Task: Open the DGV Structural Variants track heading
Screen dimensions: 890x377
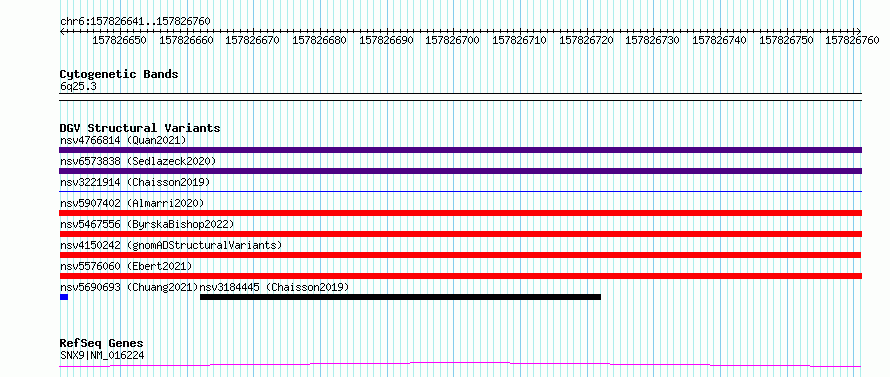Action: pos(140,128)
